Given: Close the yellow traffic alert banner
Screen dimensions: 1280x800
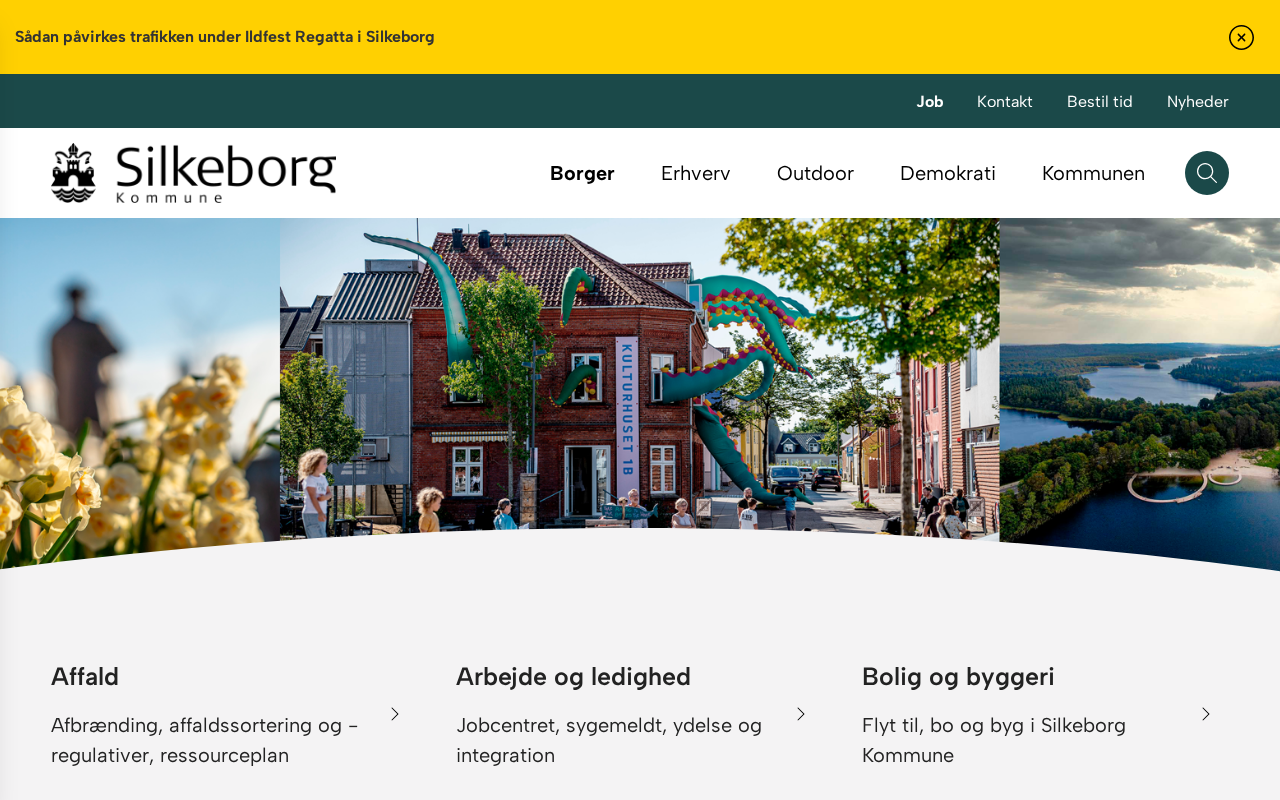Looking at the screenshot, I should coord(1241,37).
